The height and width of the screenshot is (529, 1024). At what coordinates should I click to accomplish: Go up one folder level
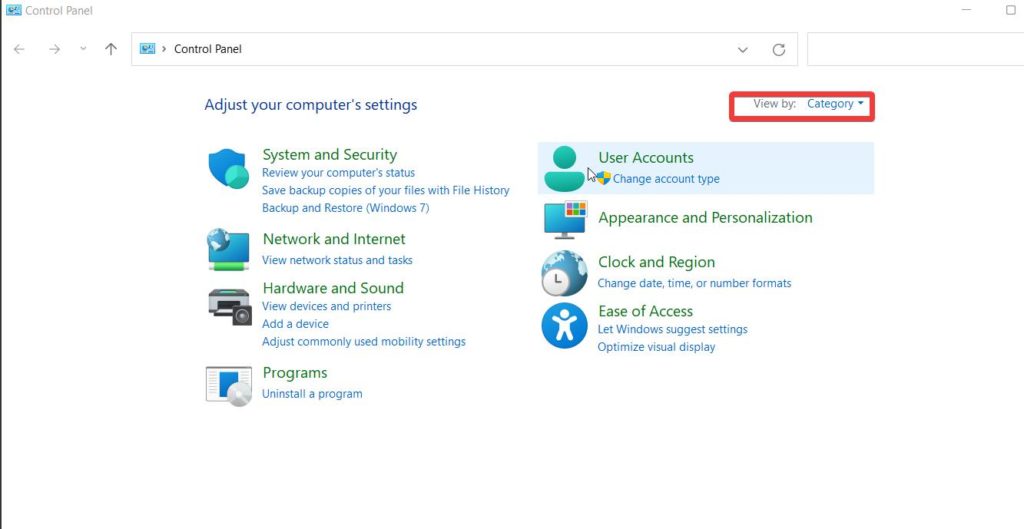pyautogui.click(x=111, y=49)
